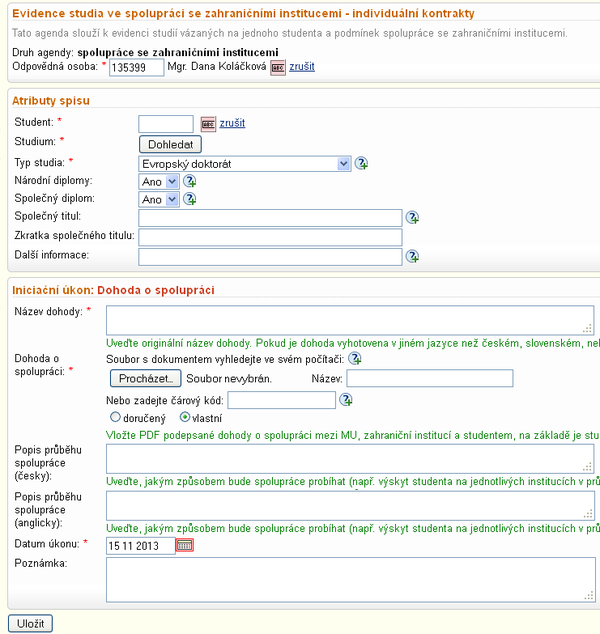Focus Popis průběhu spolupráce (anglicky) text area
The image size is (600, 634).
pos(350,505)
